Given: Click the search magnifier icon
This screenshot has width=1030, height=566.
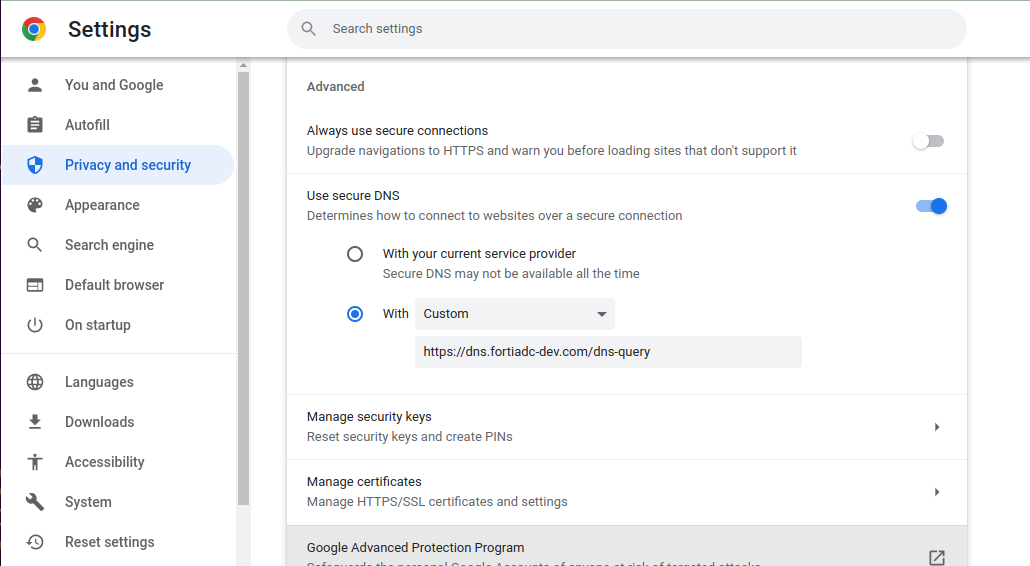Looking at the screenshot, I should [309, 29].
